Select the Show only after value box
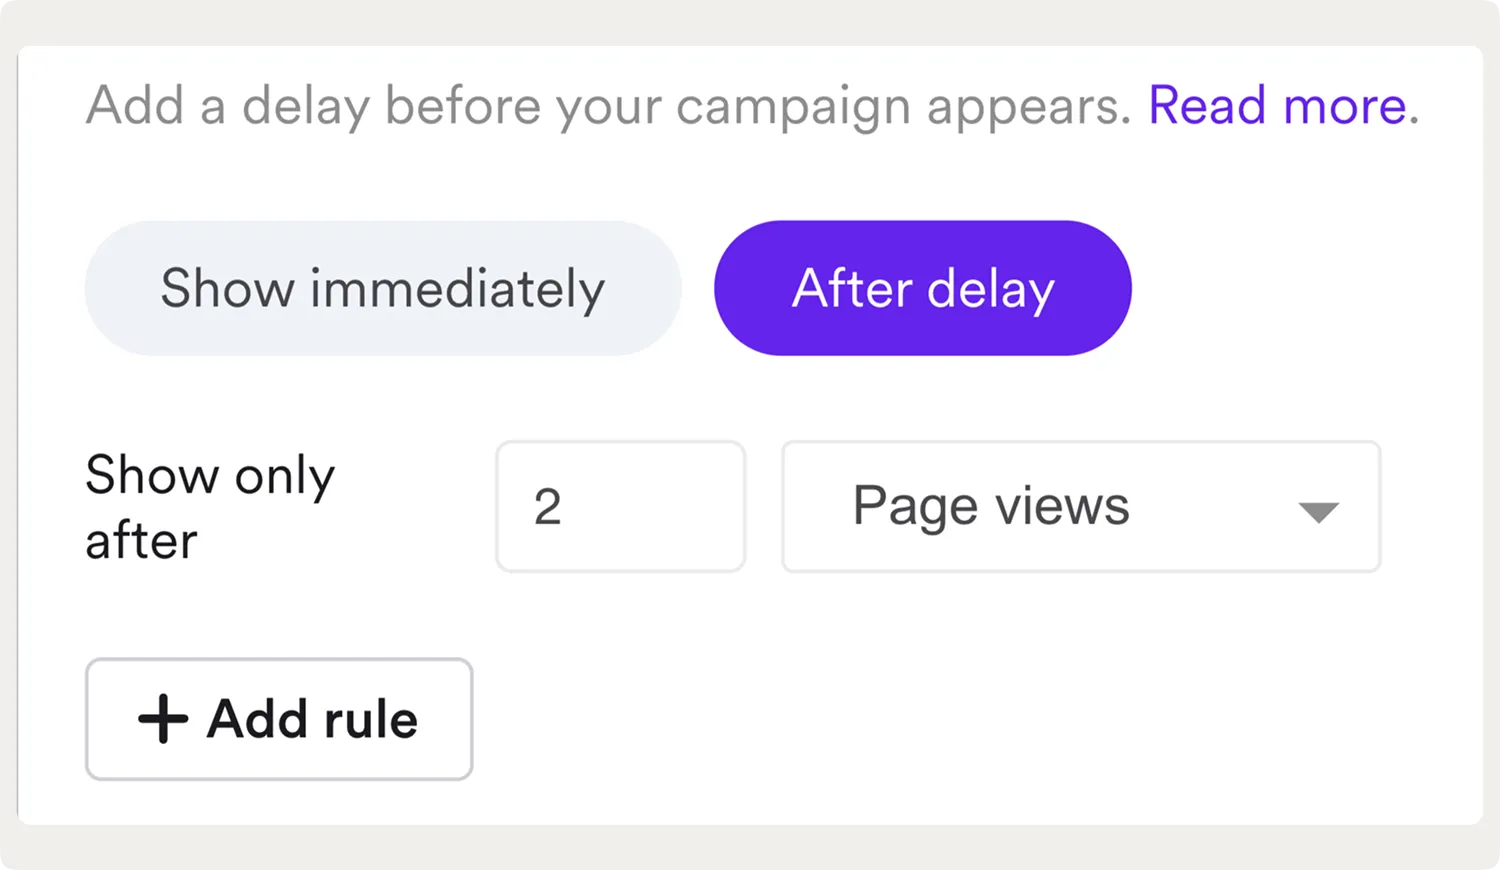 (x=620, y=506)
